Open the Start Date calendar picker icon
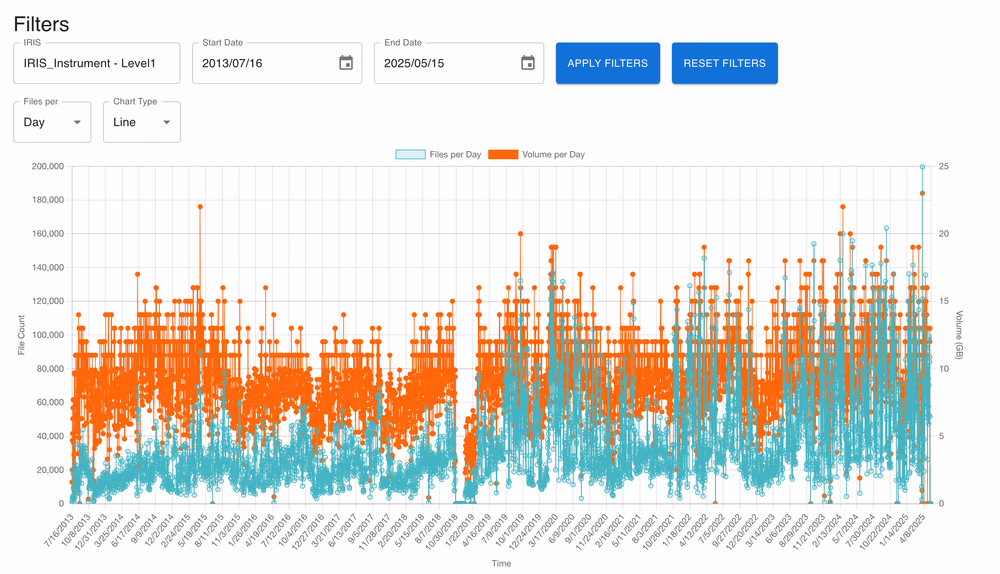1000x574 pixels. coord(346,63)
